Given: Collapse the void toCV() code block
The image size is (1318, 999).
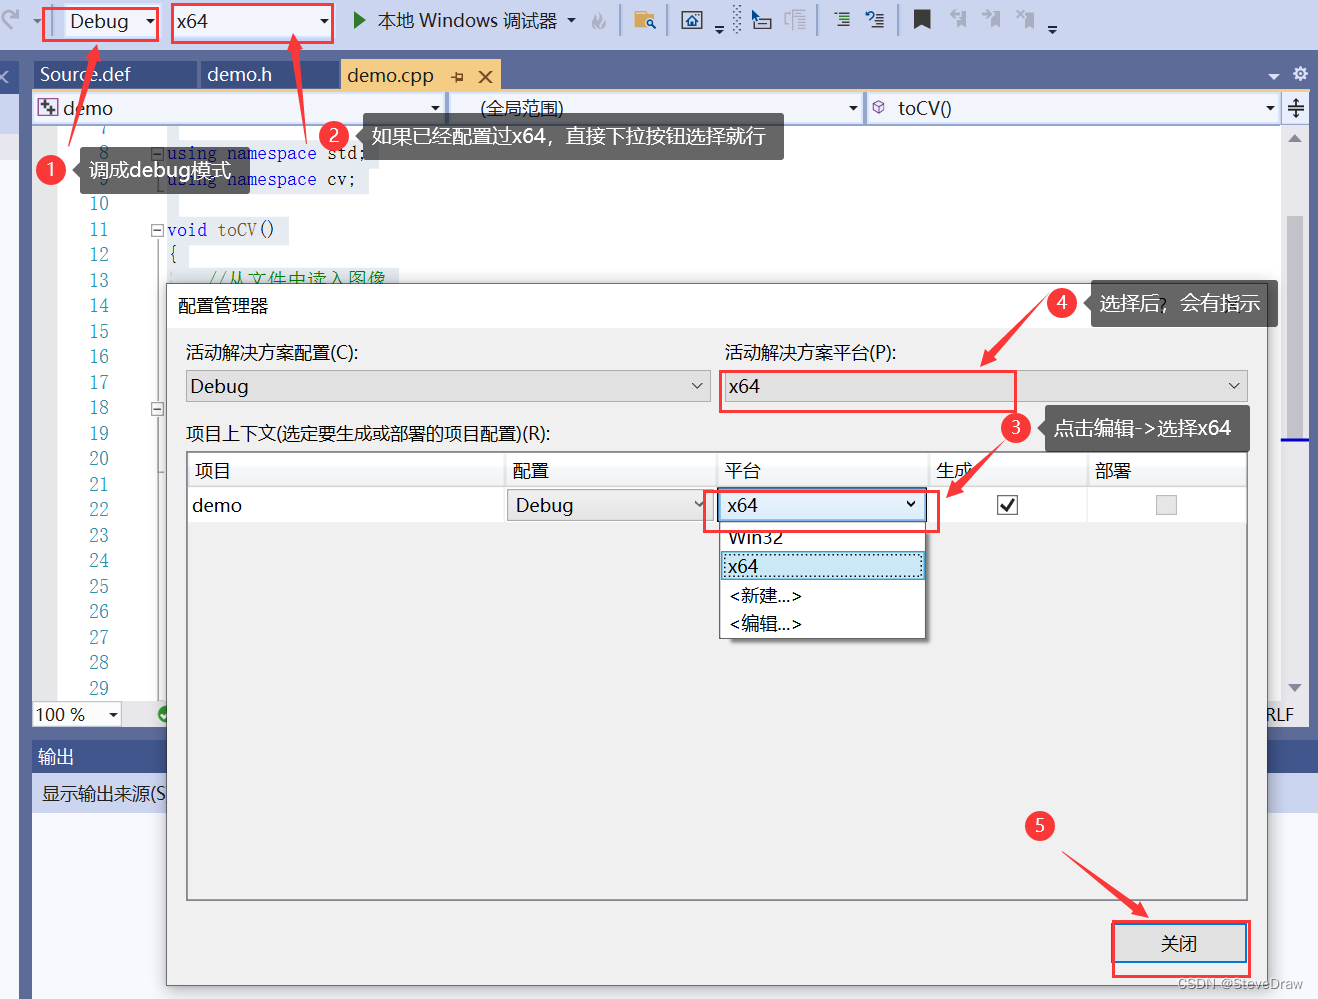Looking at the screenshot, I should point(157,230).
